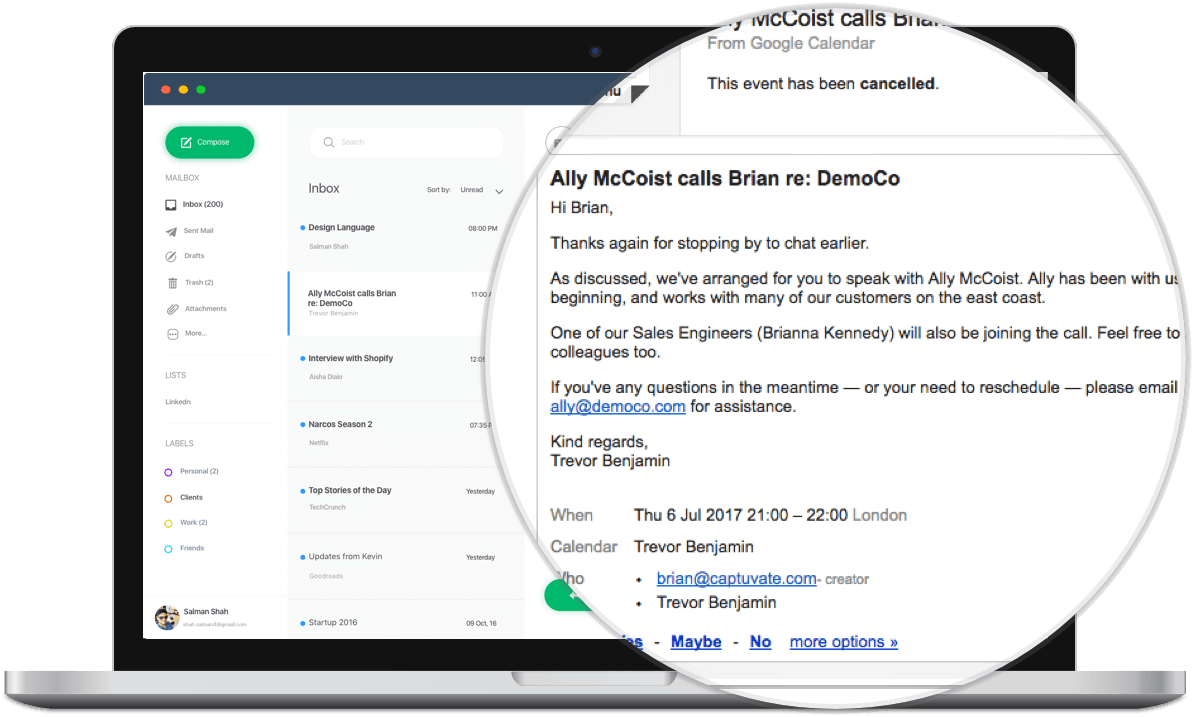Image resolution: width=1194 pixels, height=717 pixels.
Task: Open the Friends label
Action: 192,549
